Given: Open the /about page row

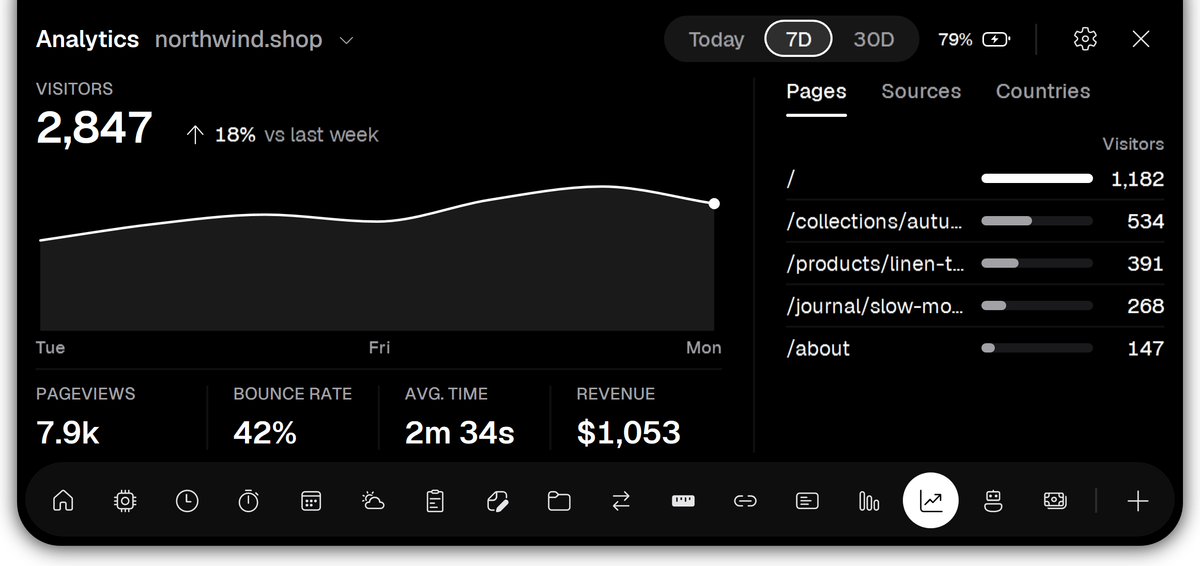Looking at the screenshot, I should (975, 348).
